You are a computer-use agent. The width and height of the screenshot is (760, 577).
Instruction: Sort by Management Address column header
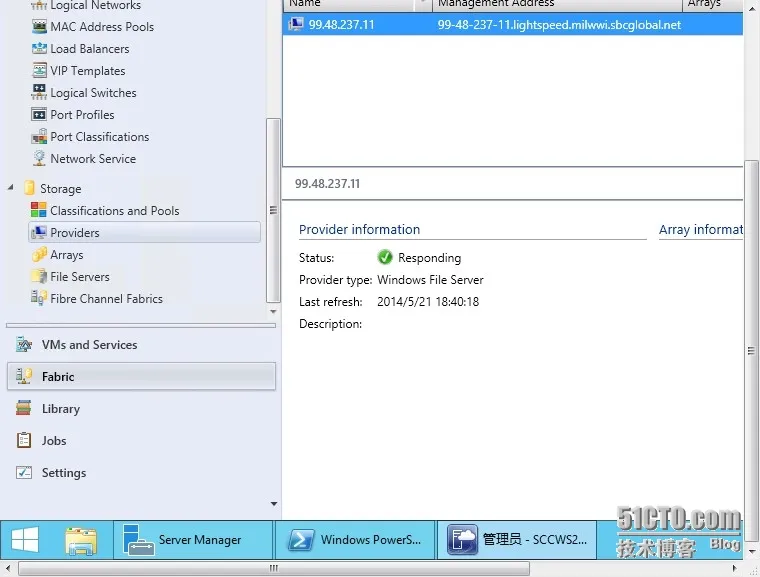tap(557, 4)
